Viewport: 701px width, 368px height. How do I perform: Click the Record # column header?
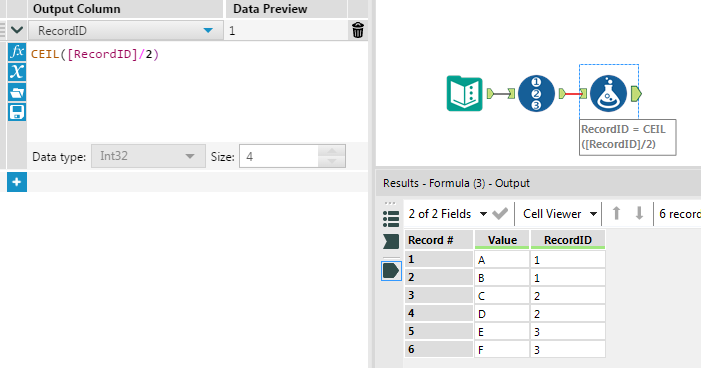[439, 240]
